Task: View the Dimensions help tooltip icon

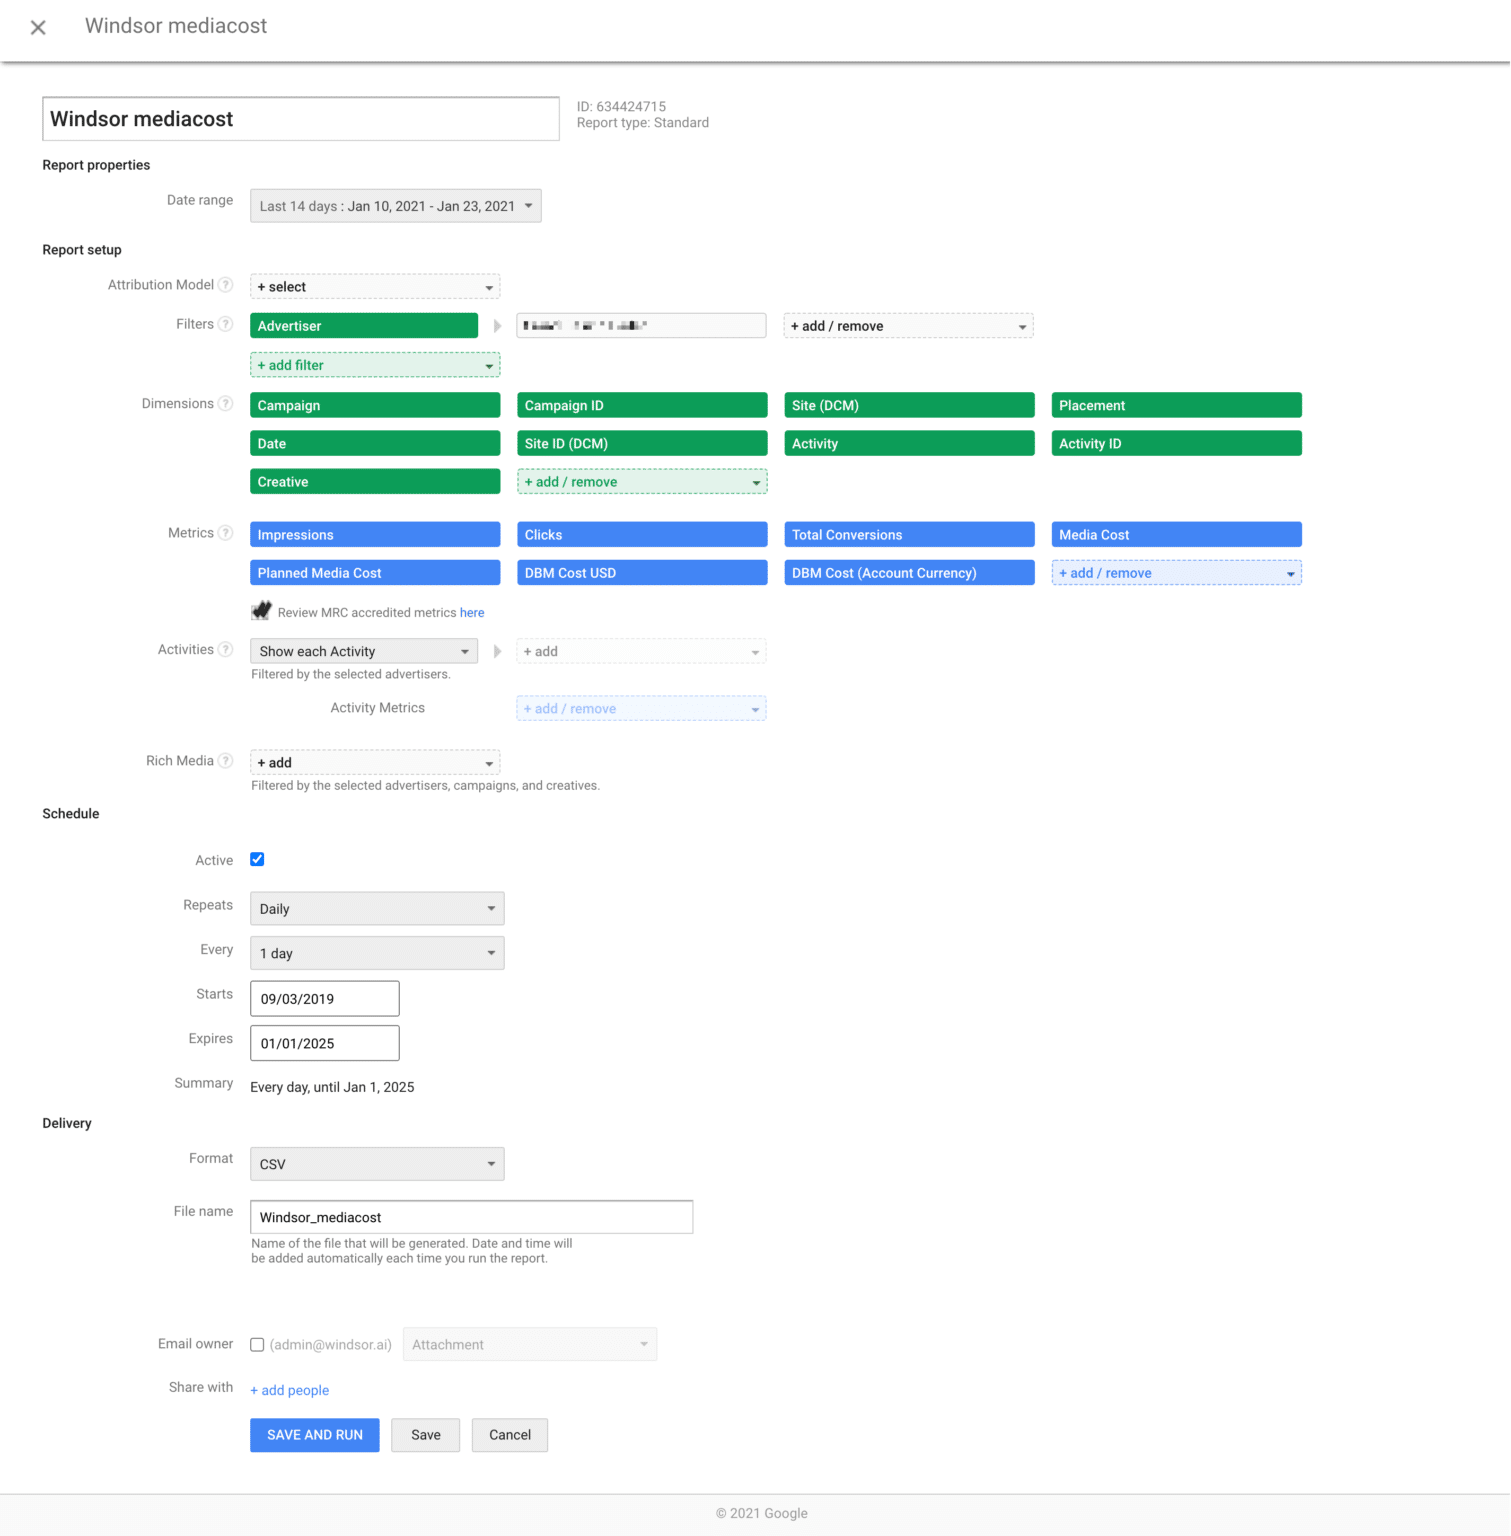Action: (224, 403)
